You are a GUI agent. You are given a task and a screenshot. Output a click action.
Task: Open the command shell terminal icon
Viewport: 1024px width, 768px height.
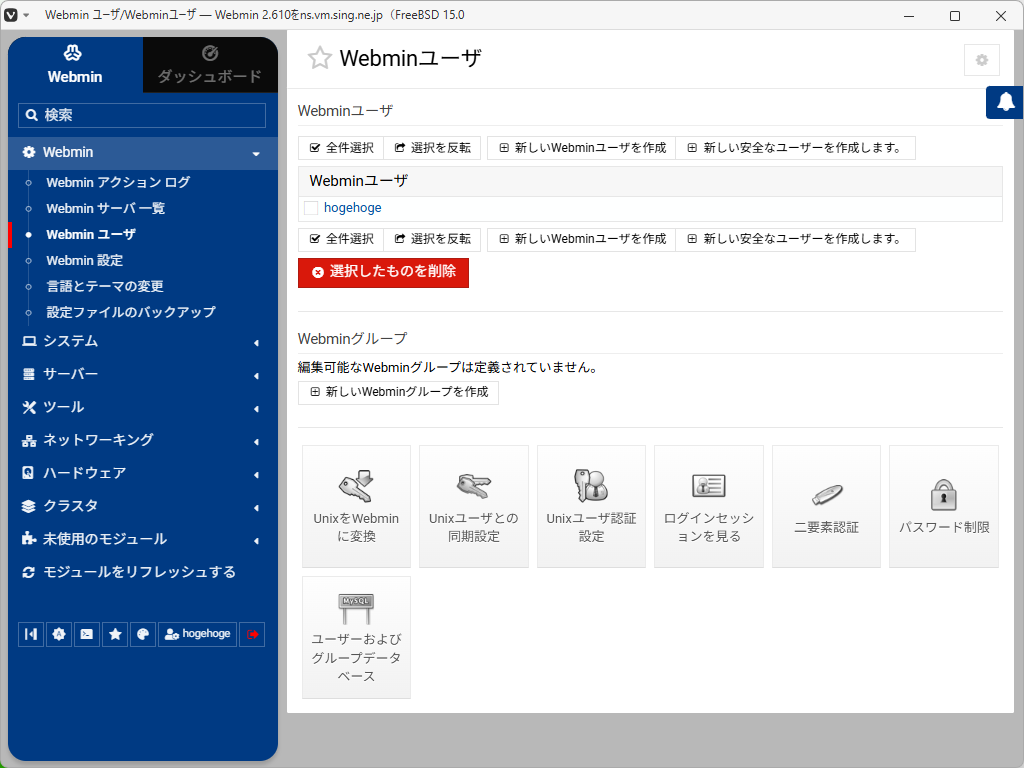point(87,634)
